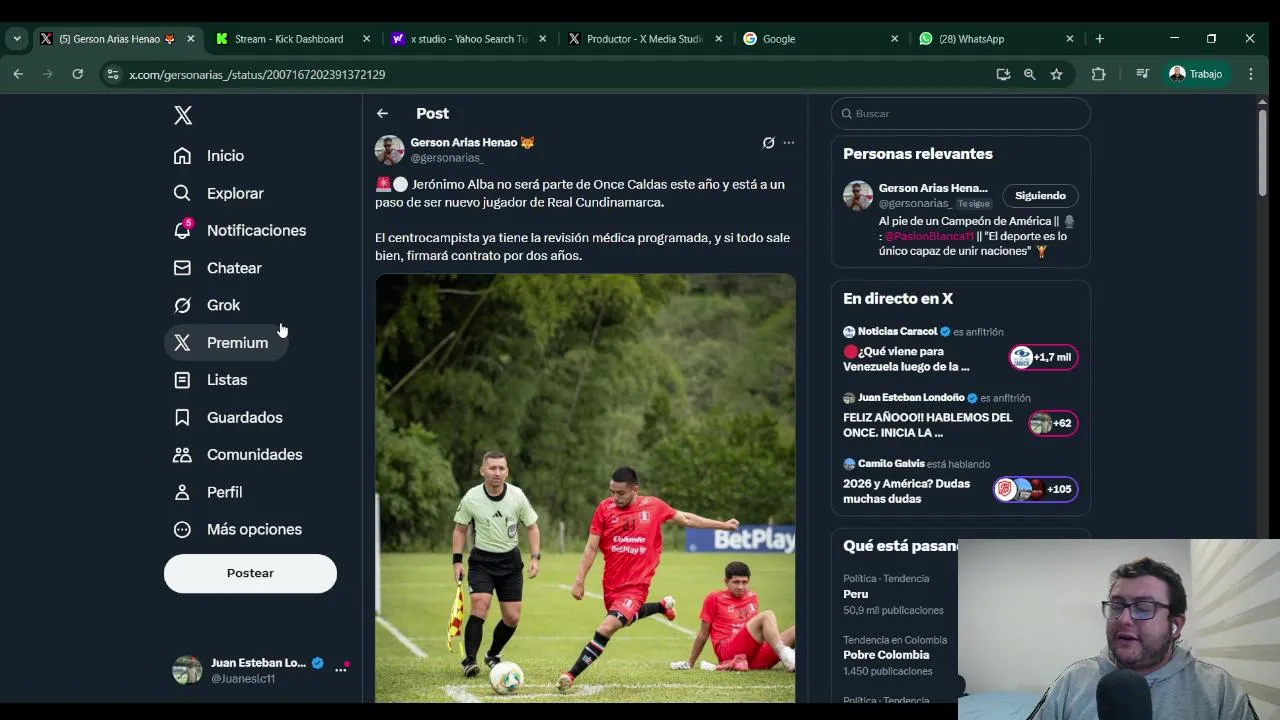Image resolution: width=1280 pixels, height=720 pixels.
Task: Open Explorar search icon in sidebar
Action: pyautogui.click(x=182, y=193)
